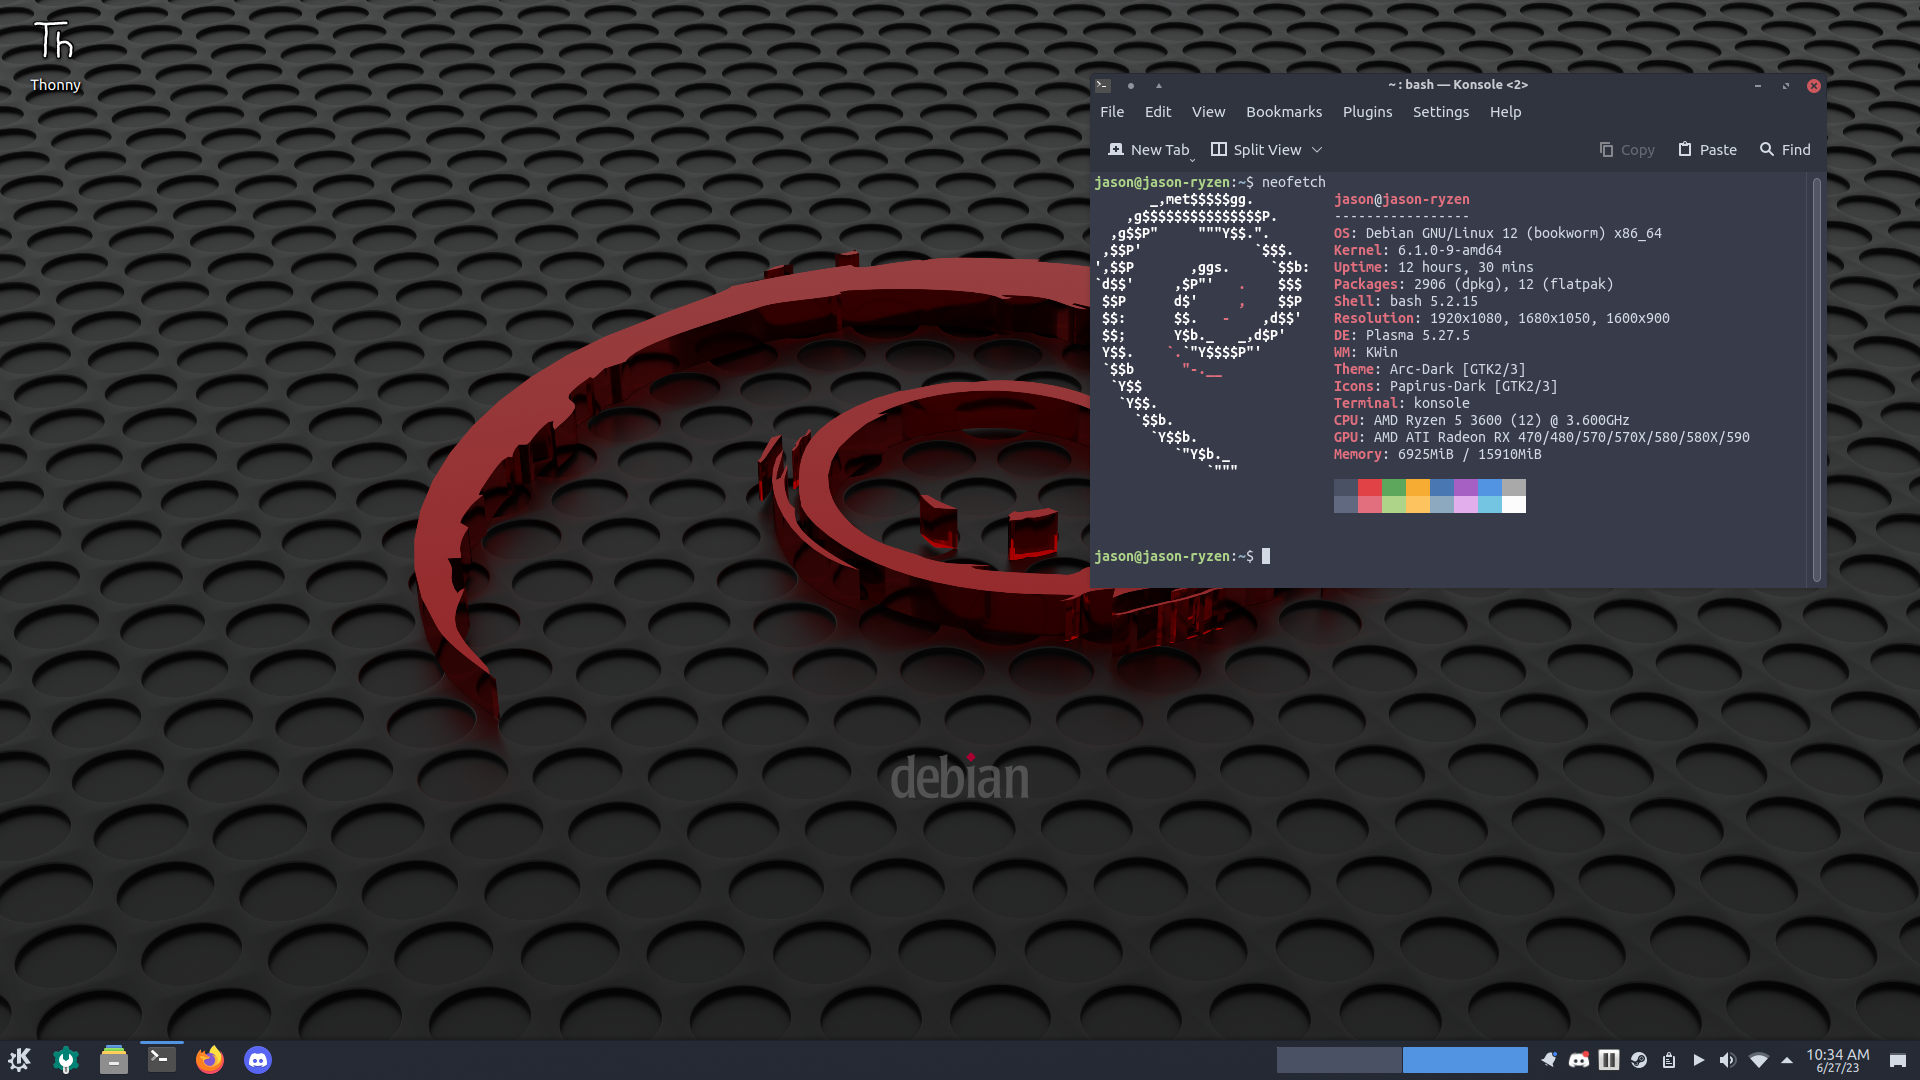Screen dimensions: 1920x1080
Task: Launch the green wrench settings app in taskbar
Action: click(x=66, y=1060)
